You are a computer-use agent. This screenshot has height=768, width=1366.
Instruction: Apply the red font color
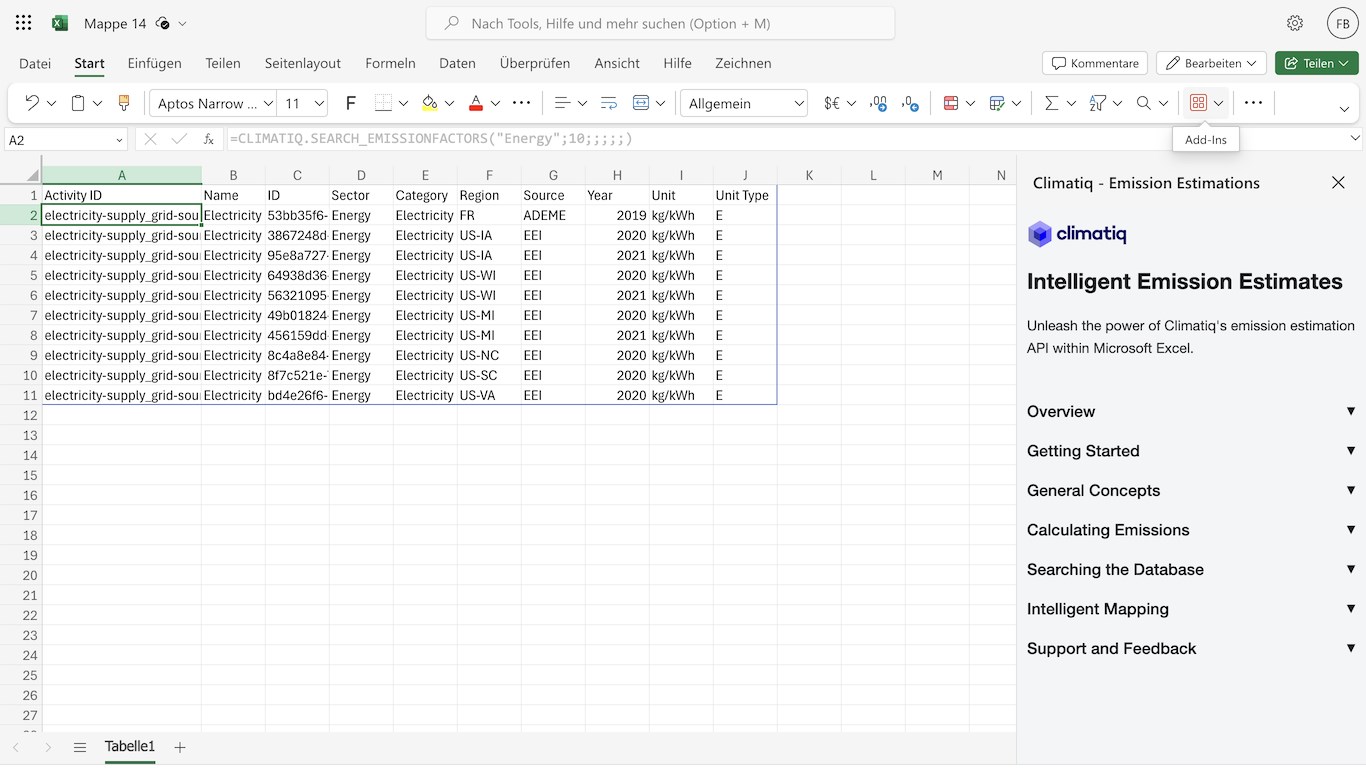point(476,103)
